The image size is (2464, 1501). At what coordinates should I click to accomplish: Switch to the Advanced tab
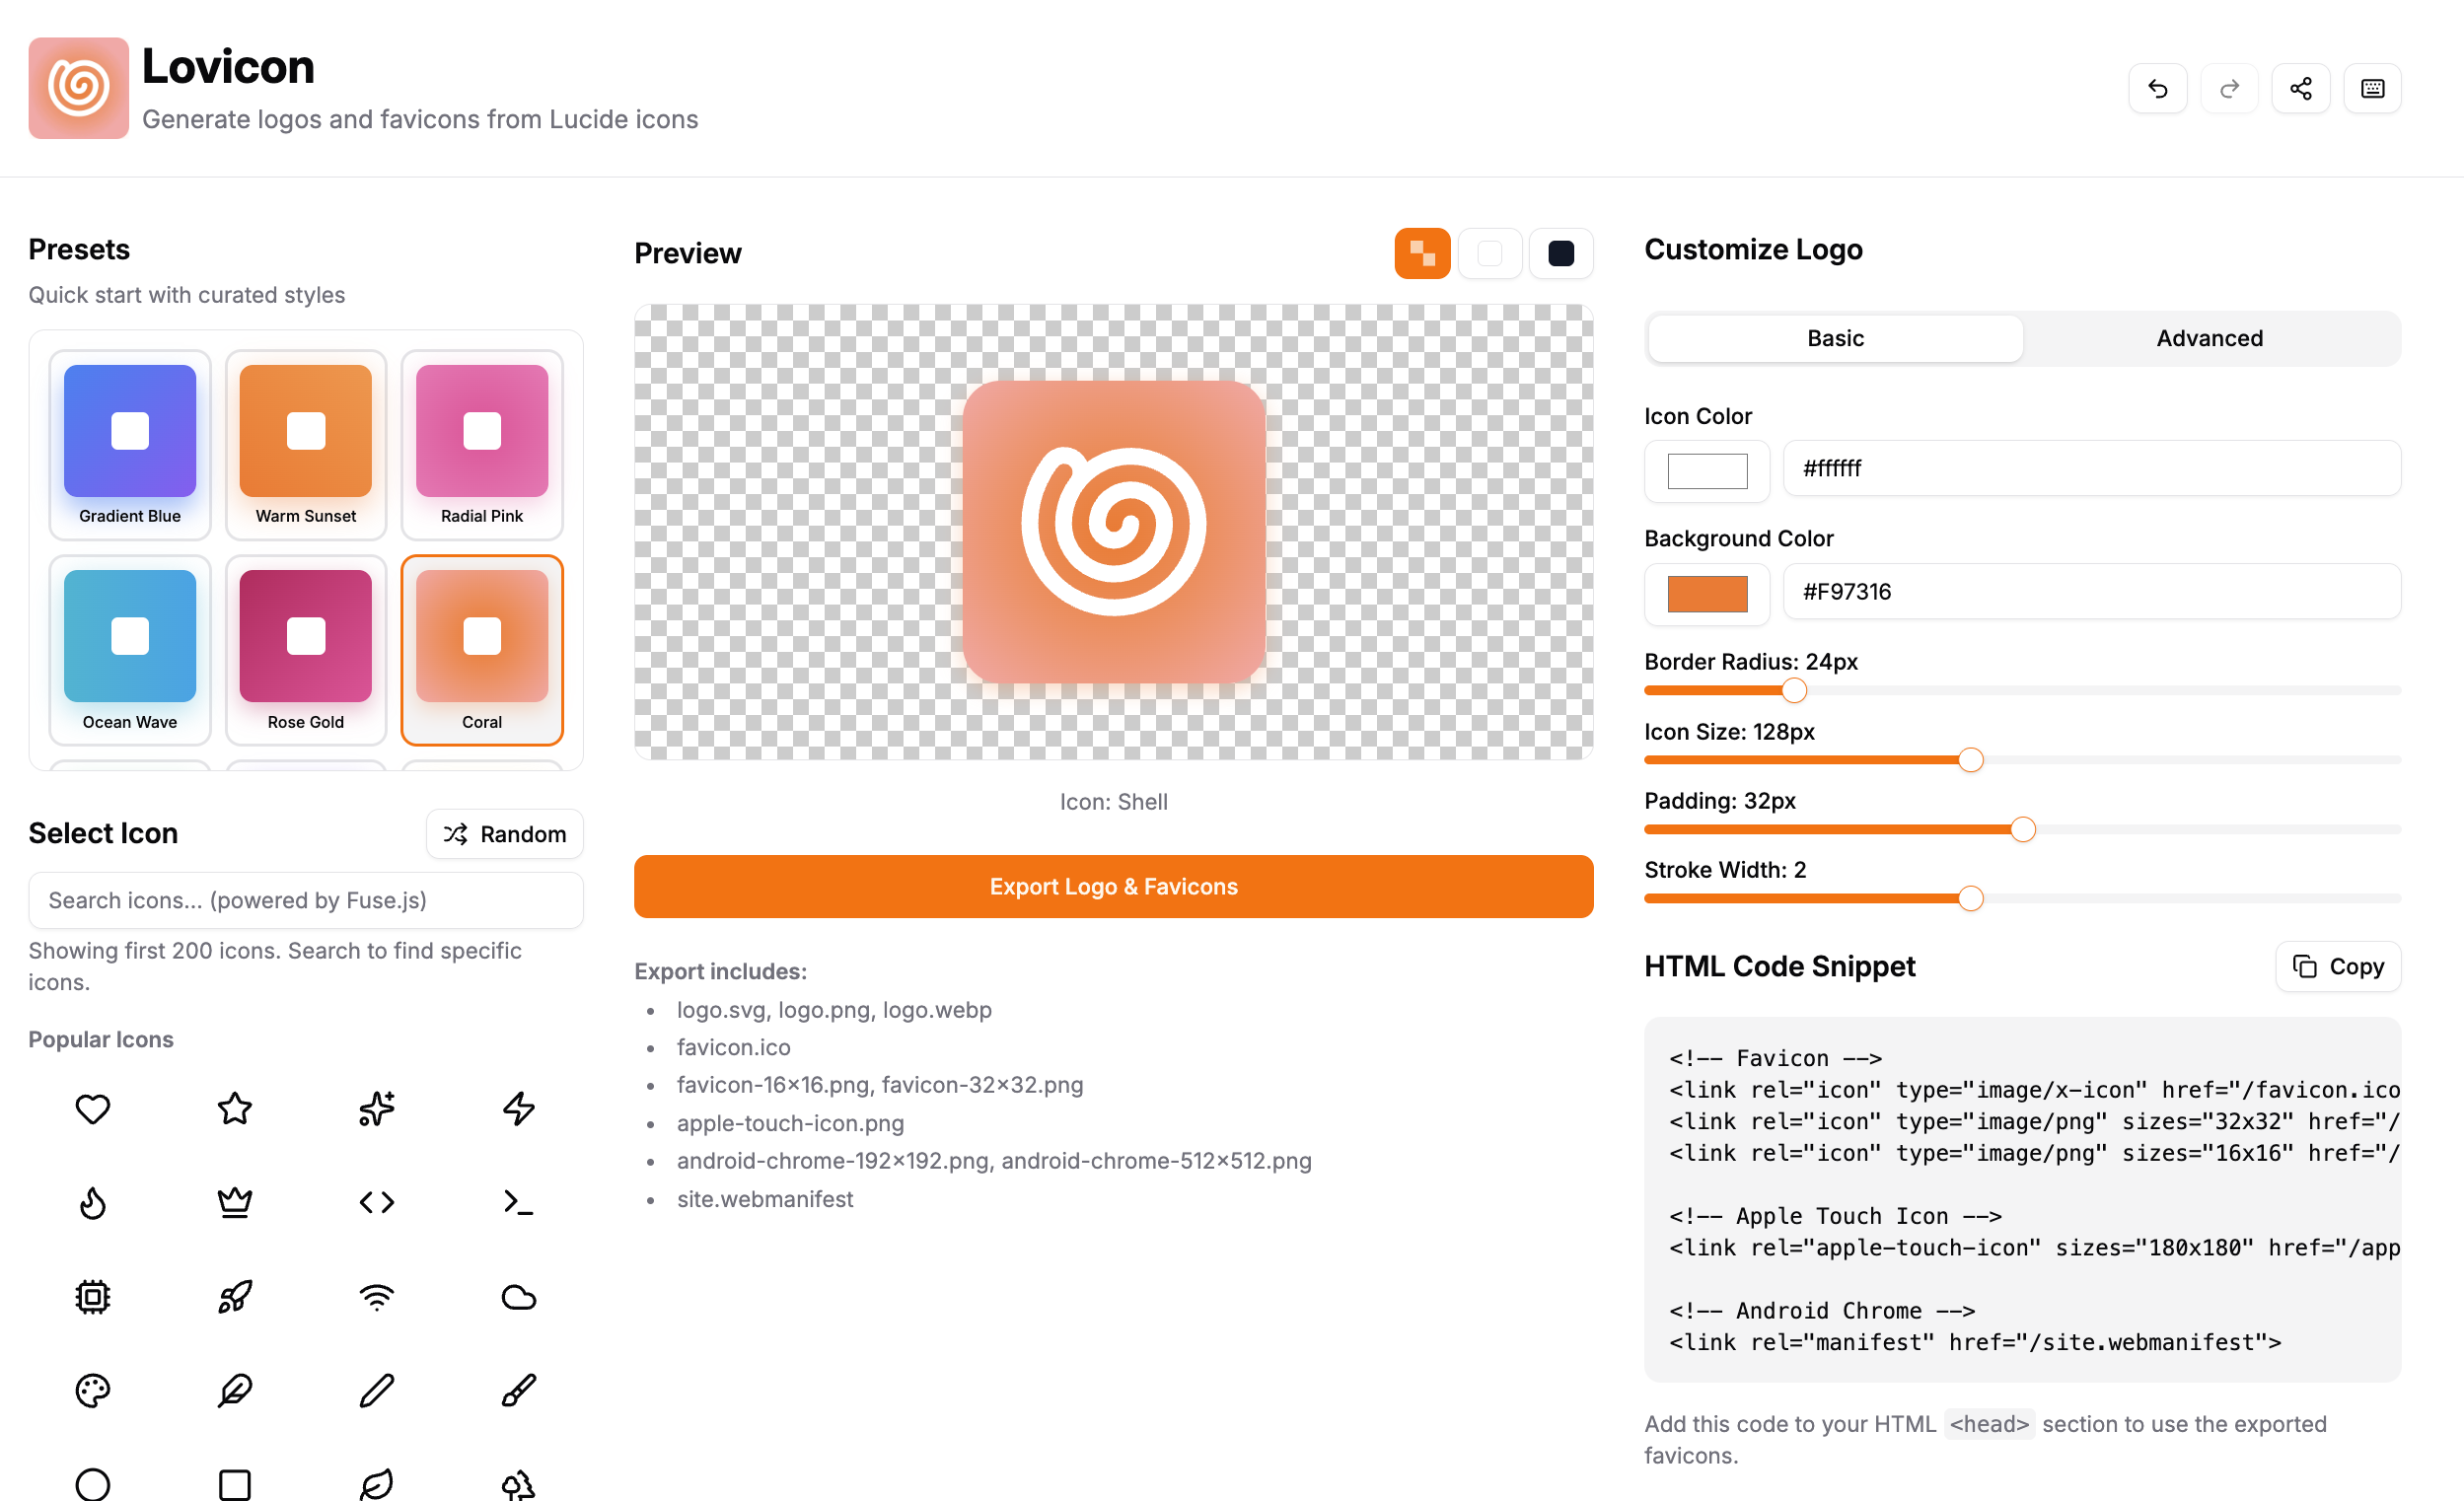[2209, 338]
